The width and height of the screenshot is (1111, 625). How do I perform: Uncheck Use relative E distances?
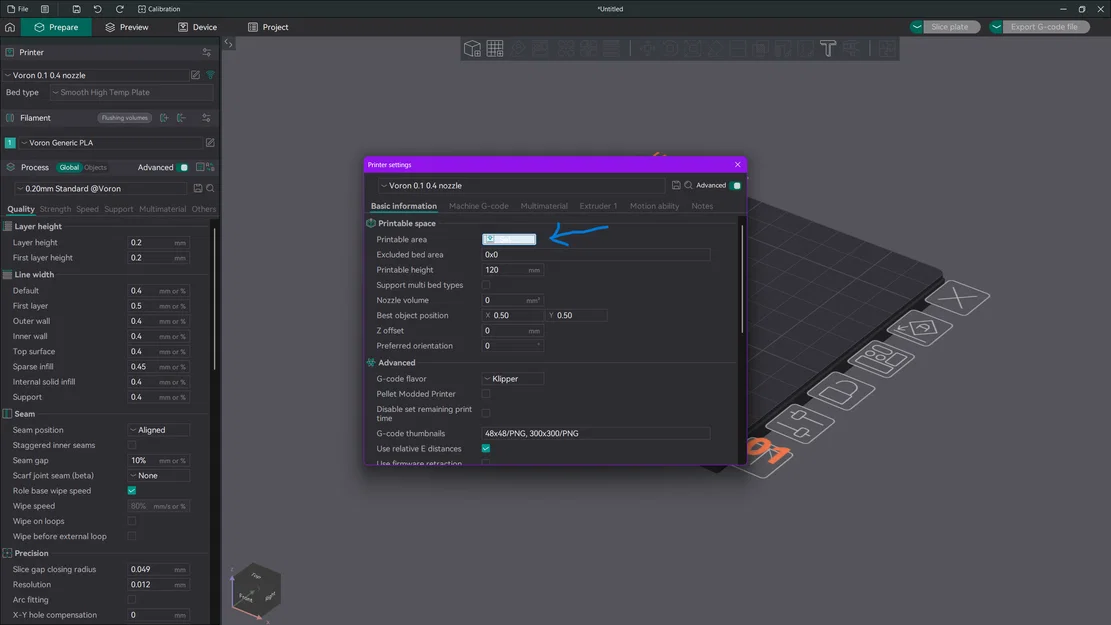click(486, 449)
